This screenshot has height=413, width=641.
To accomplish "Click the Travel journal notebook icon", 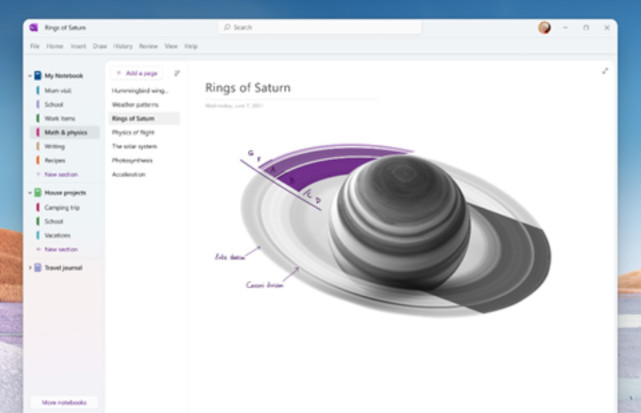I will (38, 267).
